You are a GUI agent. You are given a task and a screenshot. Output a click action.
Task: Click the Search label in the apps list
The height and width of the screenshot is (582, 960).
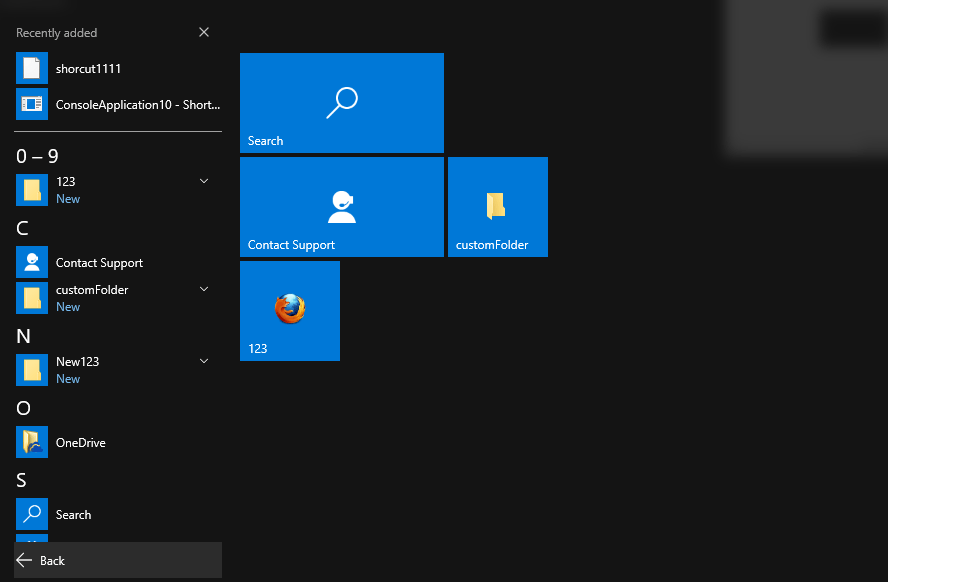tap(73, 515)
